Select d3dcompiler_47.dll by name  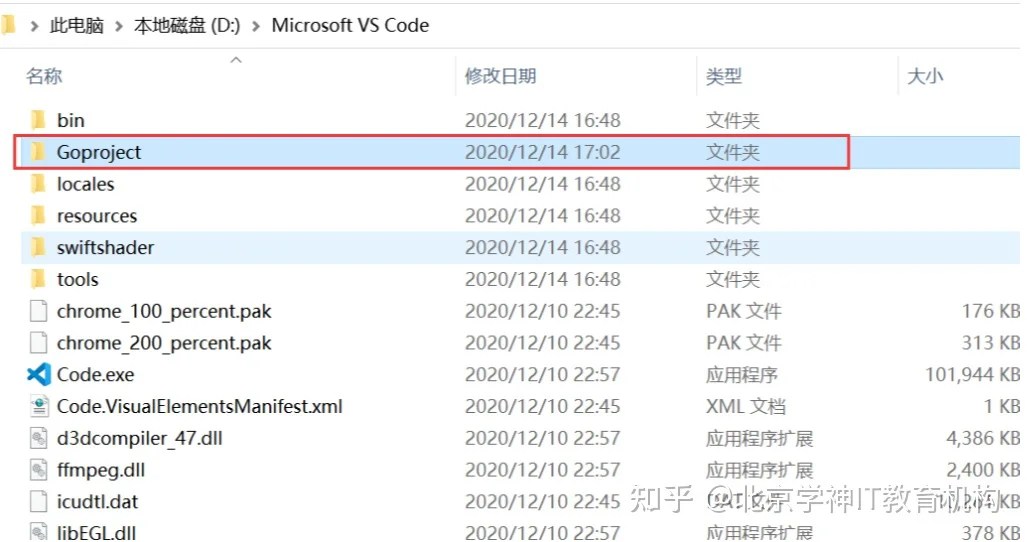[x=140, y=439]
